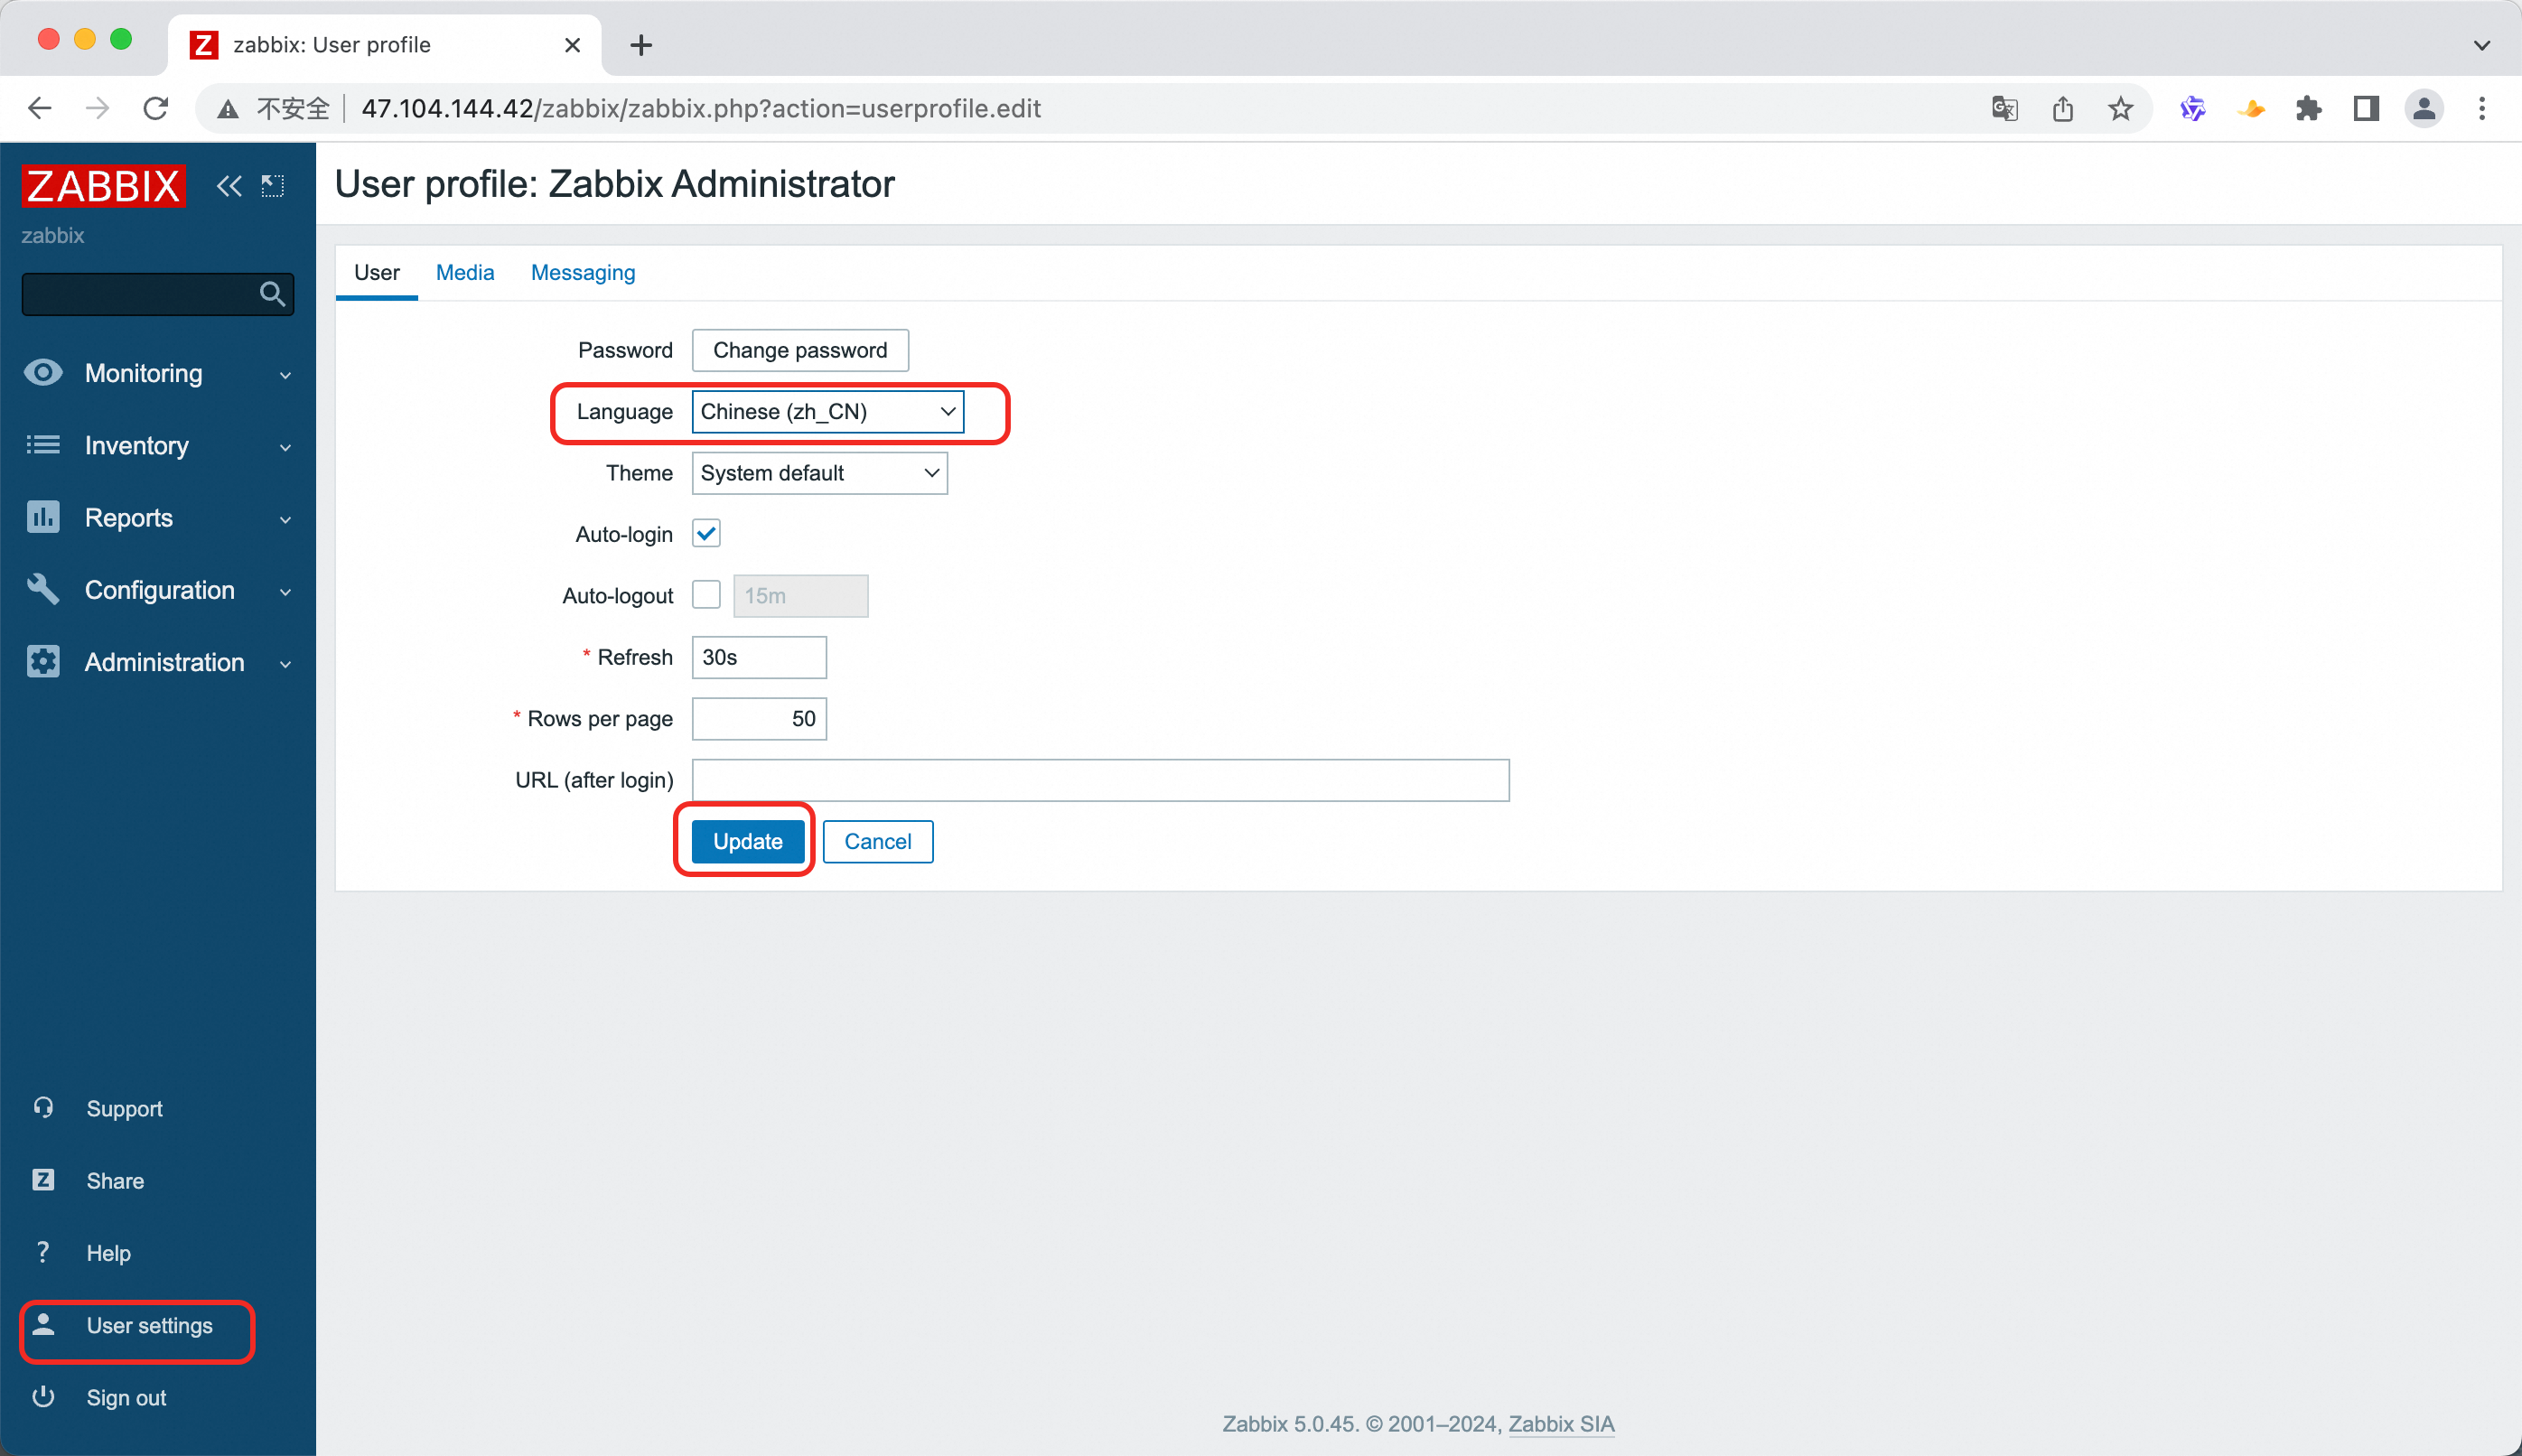Click the purple star extension icon
The width and height of the screenshot is (2522, 1456).
coord(2192,108)
